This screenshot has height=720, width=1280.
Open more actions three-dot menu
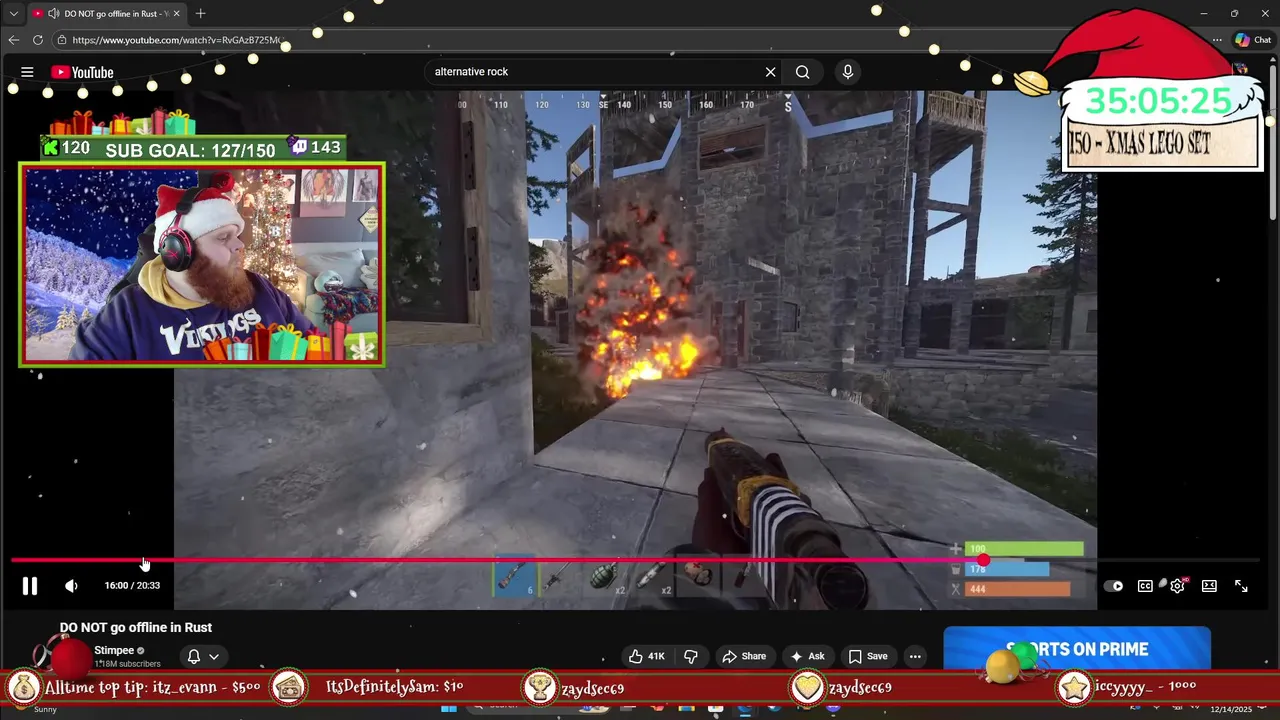click(915, 657)
